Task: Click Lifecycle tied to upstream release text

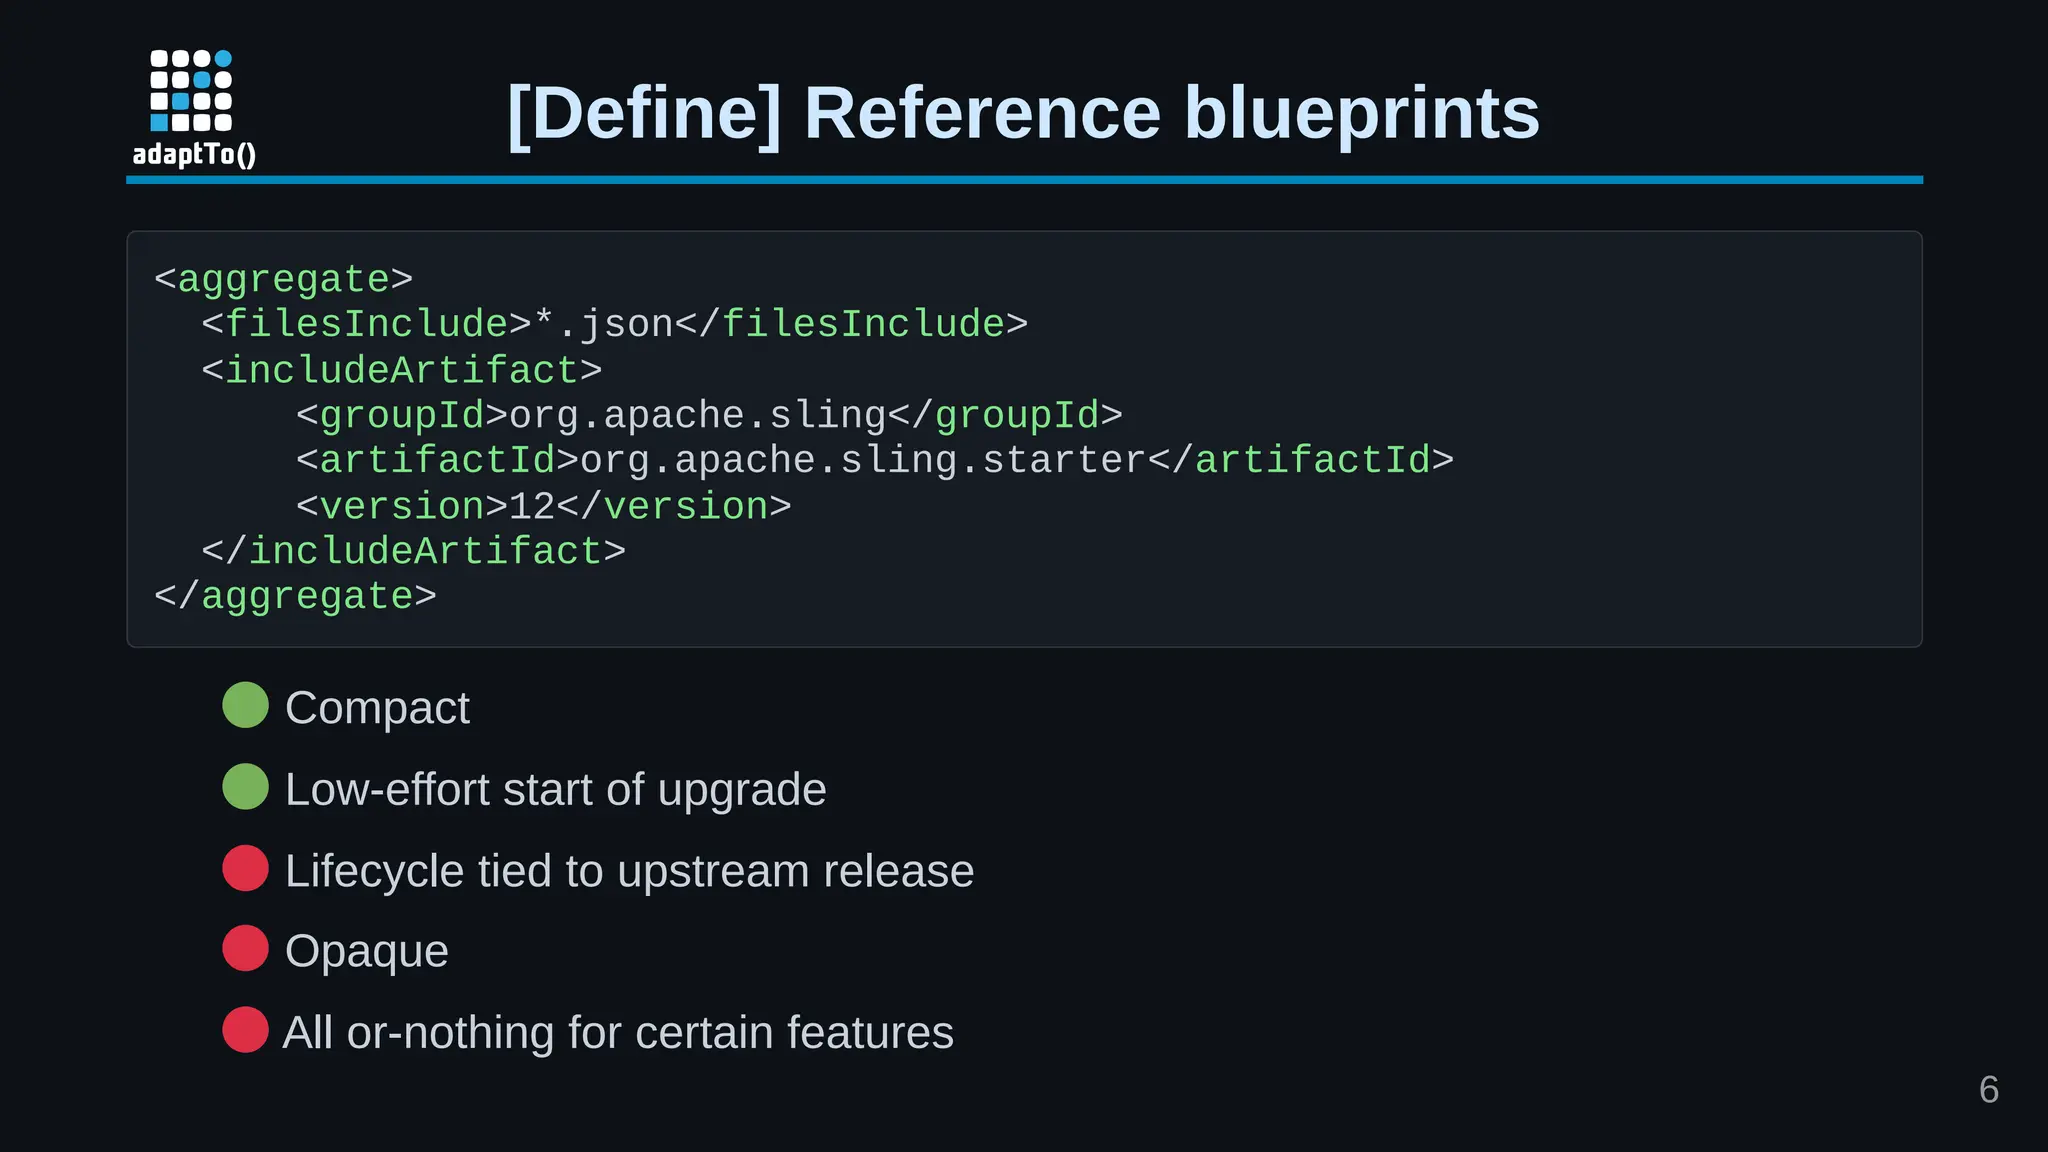Action: (629, 871)
